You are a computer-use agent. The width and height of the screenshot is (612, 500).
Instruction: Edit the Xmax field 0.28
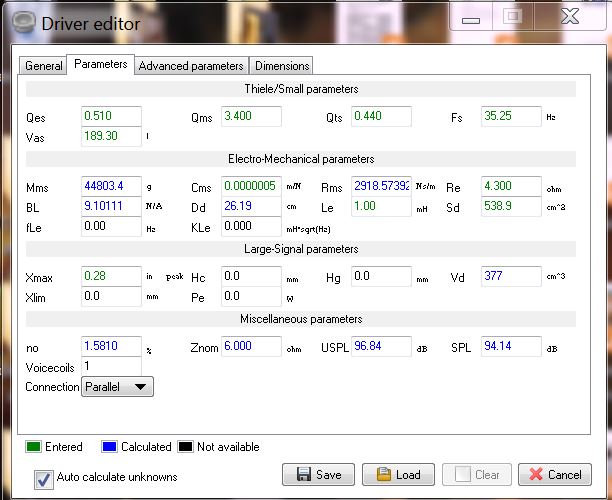(x=111, y=276)
